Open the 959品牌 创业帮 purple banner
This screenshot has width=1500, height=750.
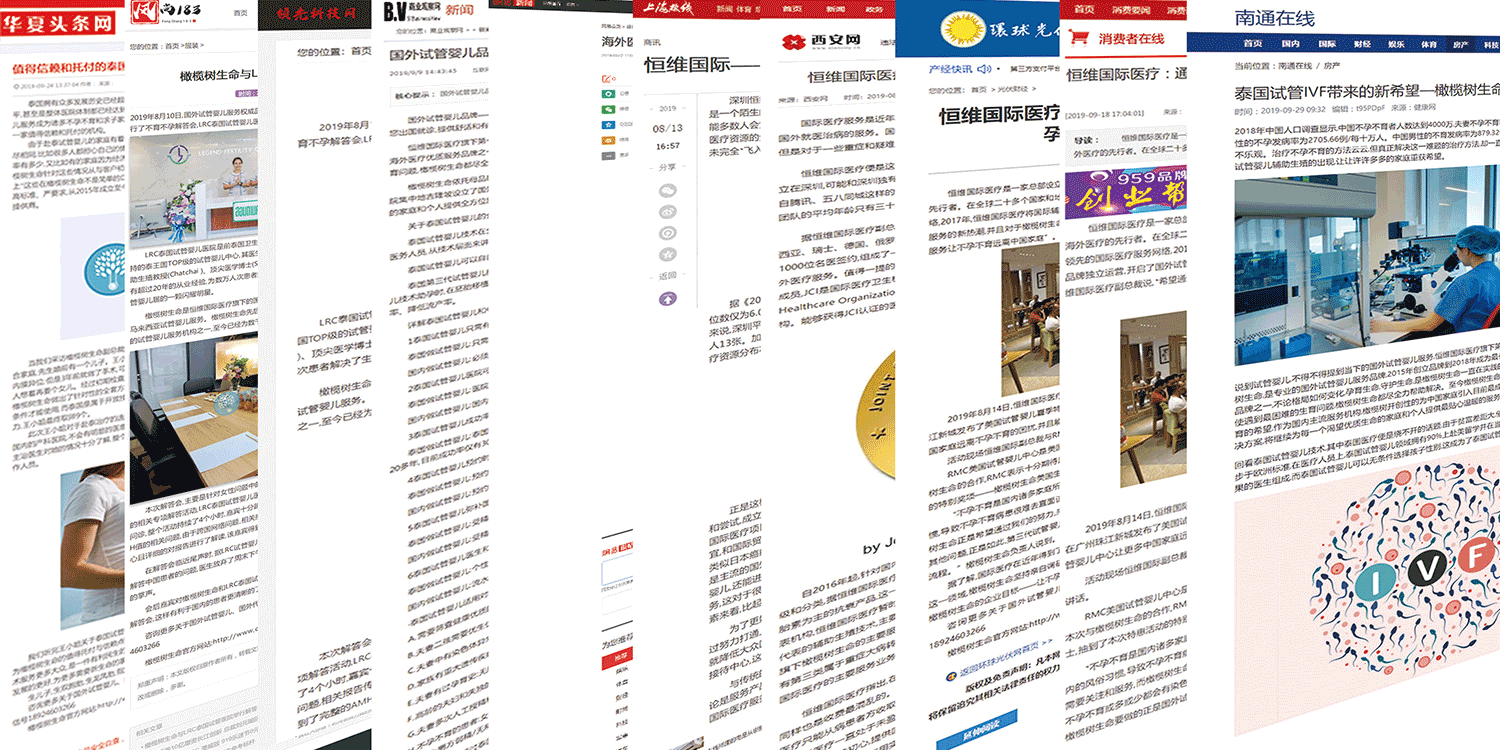point(1125,193)
